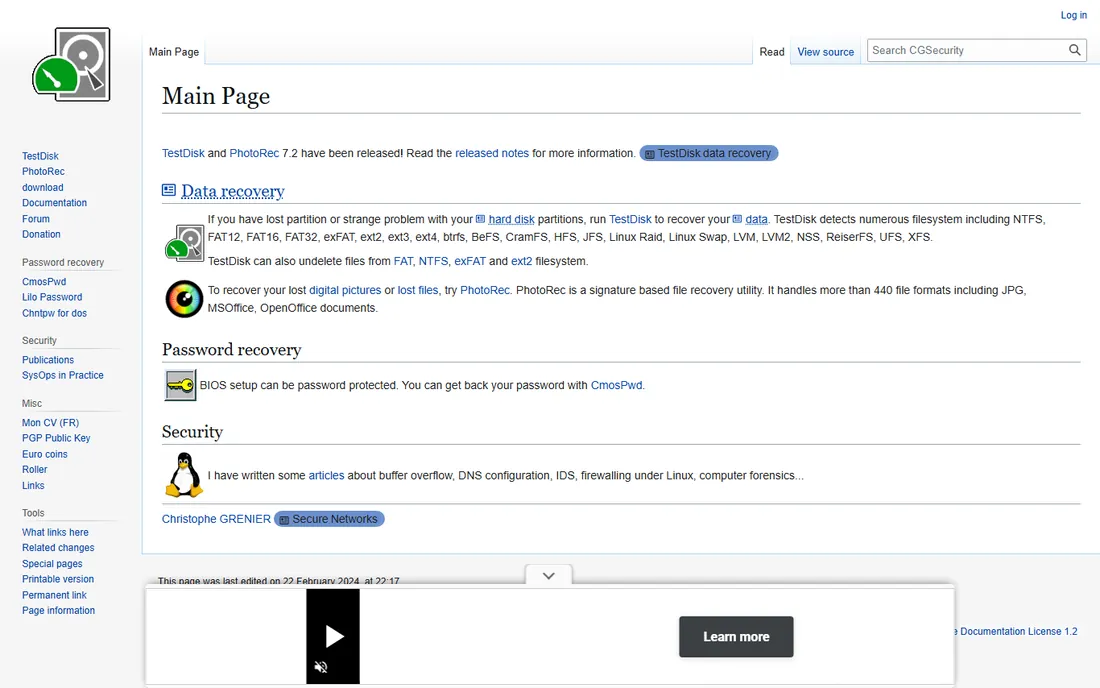Go to the download page
1100x688 pixels.
pos(42,187)
